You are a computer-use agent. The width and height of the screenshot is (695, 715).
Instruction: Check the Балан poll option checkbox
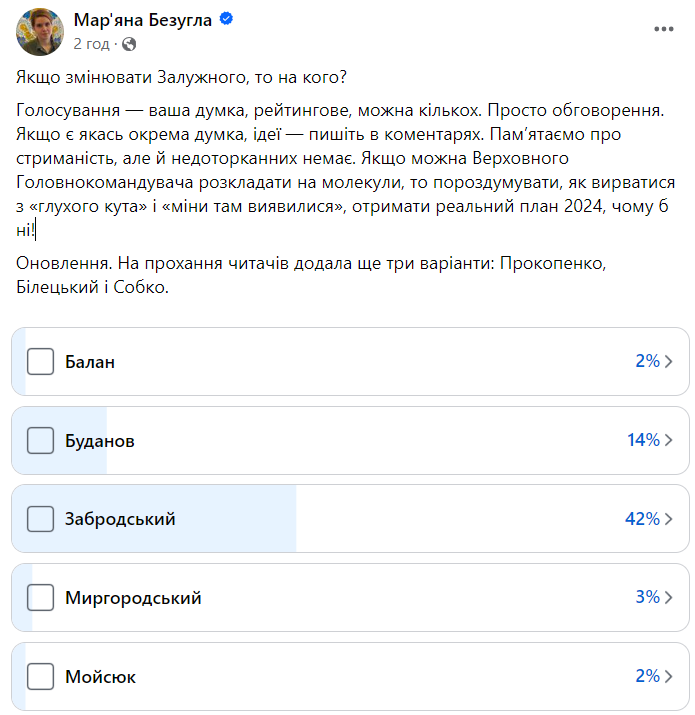(40, 361)
